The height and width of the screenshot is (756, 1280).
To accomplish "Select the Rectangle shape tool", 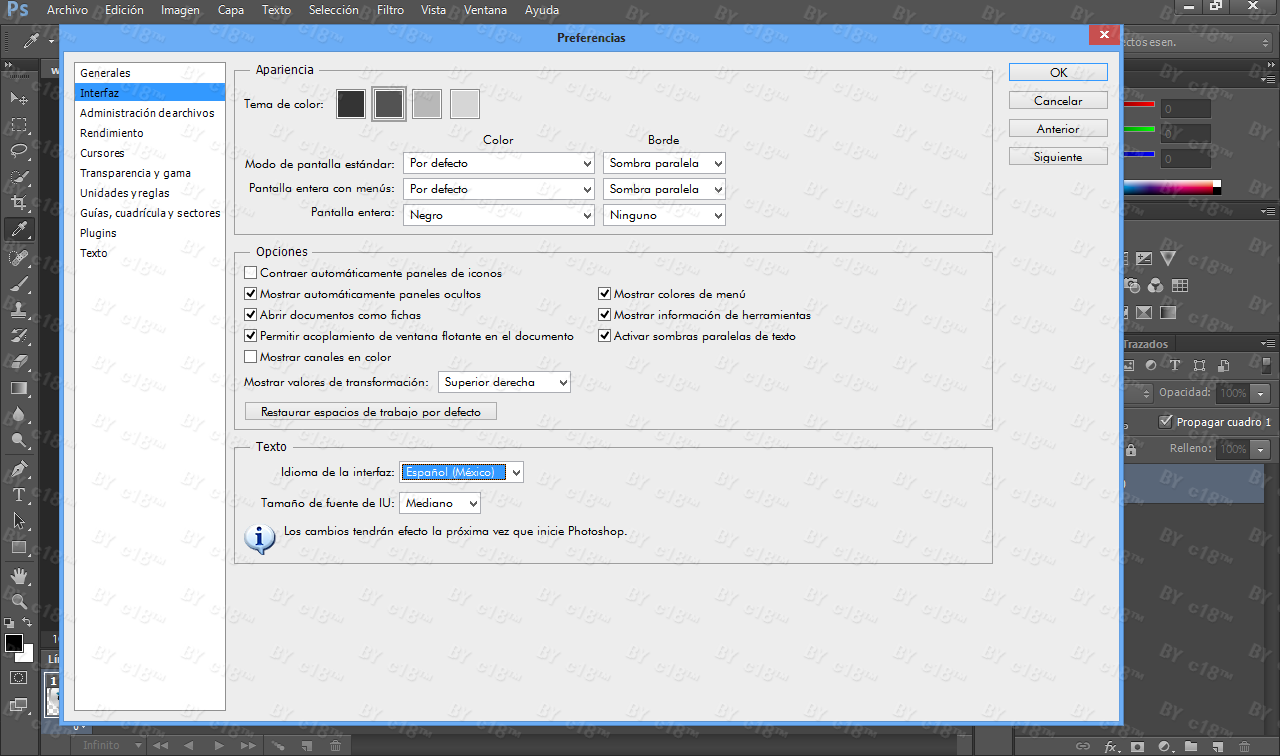I will tap(19, 547).
